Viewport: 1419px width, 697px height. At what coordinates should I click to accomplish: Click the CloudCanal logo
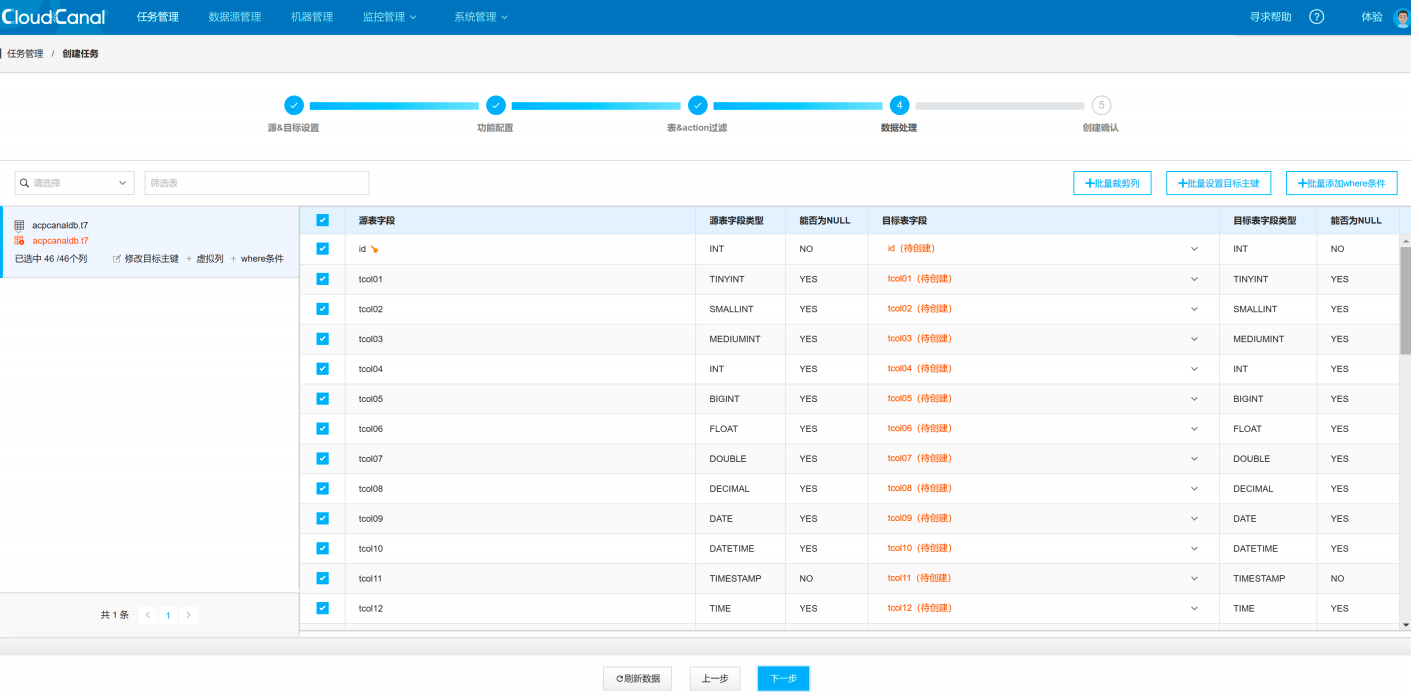(53, 17)
